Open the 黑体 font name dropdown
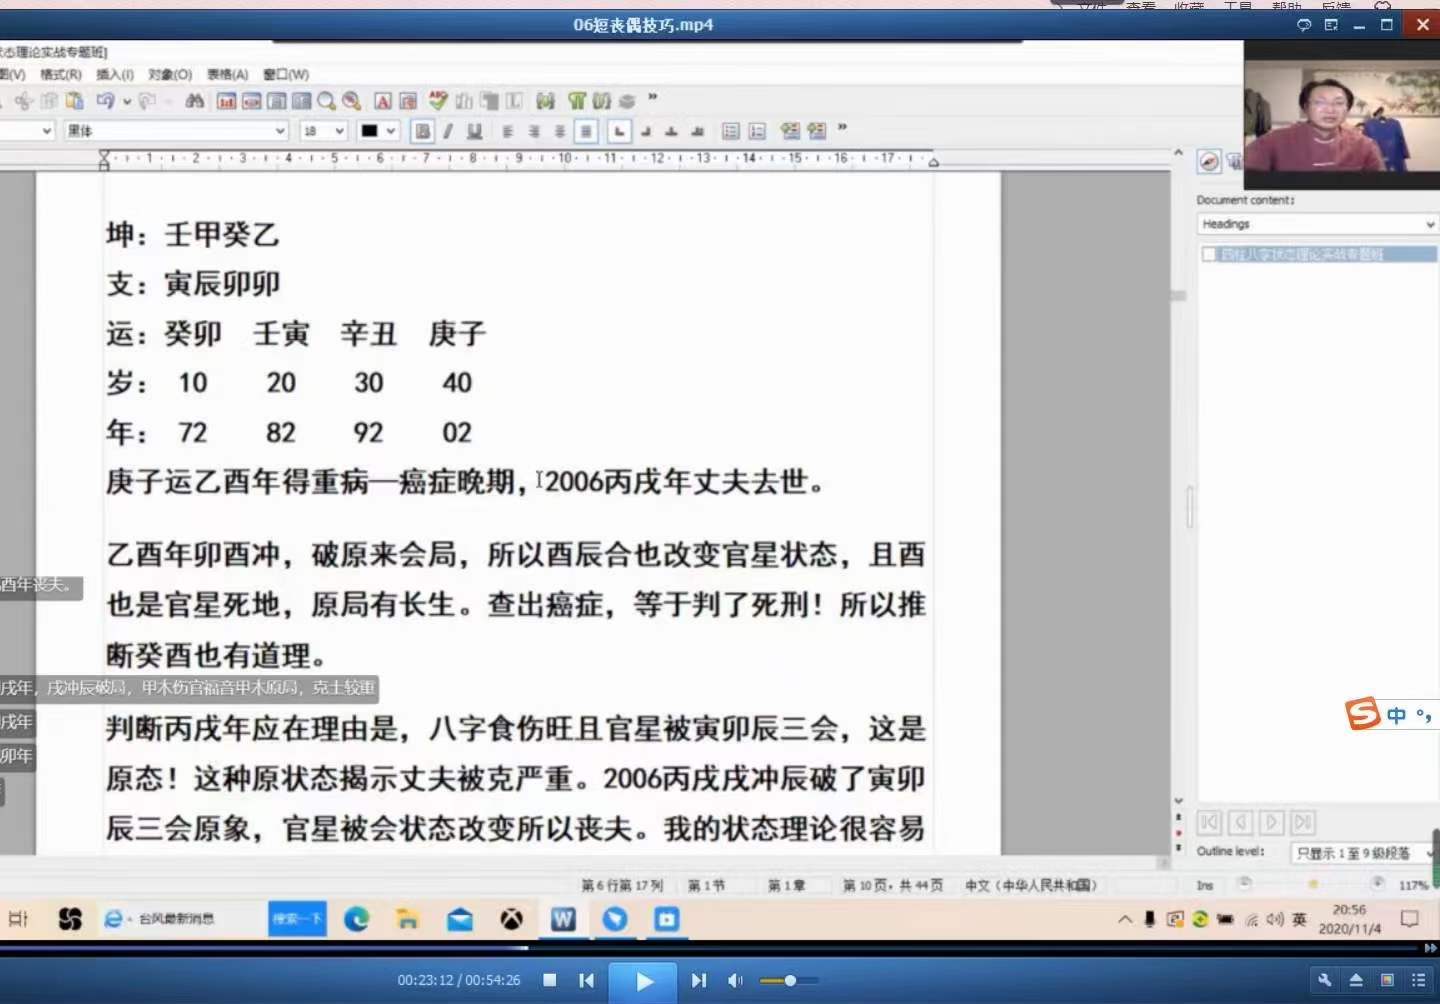The image size is (1440, 1004). click(175, 131)
